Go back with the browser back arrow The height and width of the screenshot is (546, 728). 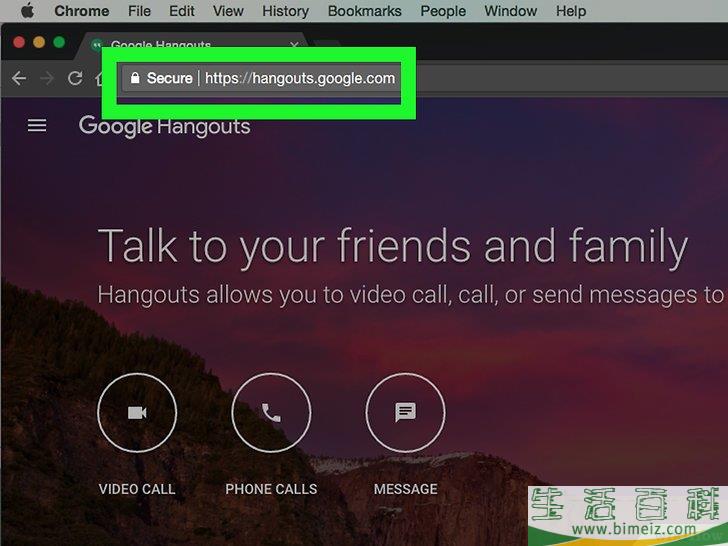pos(19,78)
